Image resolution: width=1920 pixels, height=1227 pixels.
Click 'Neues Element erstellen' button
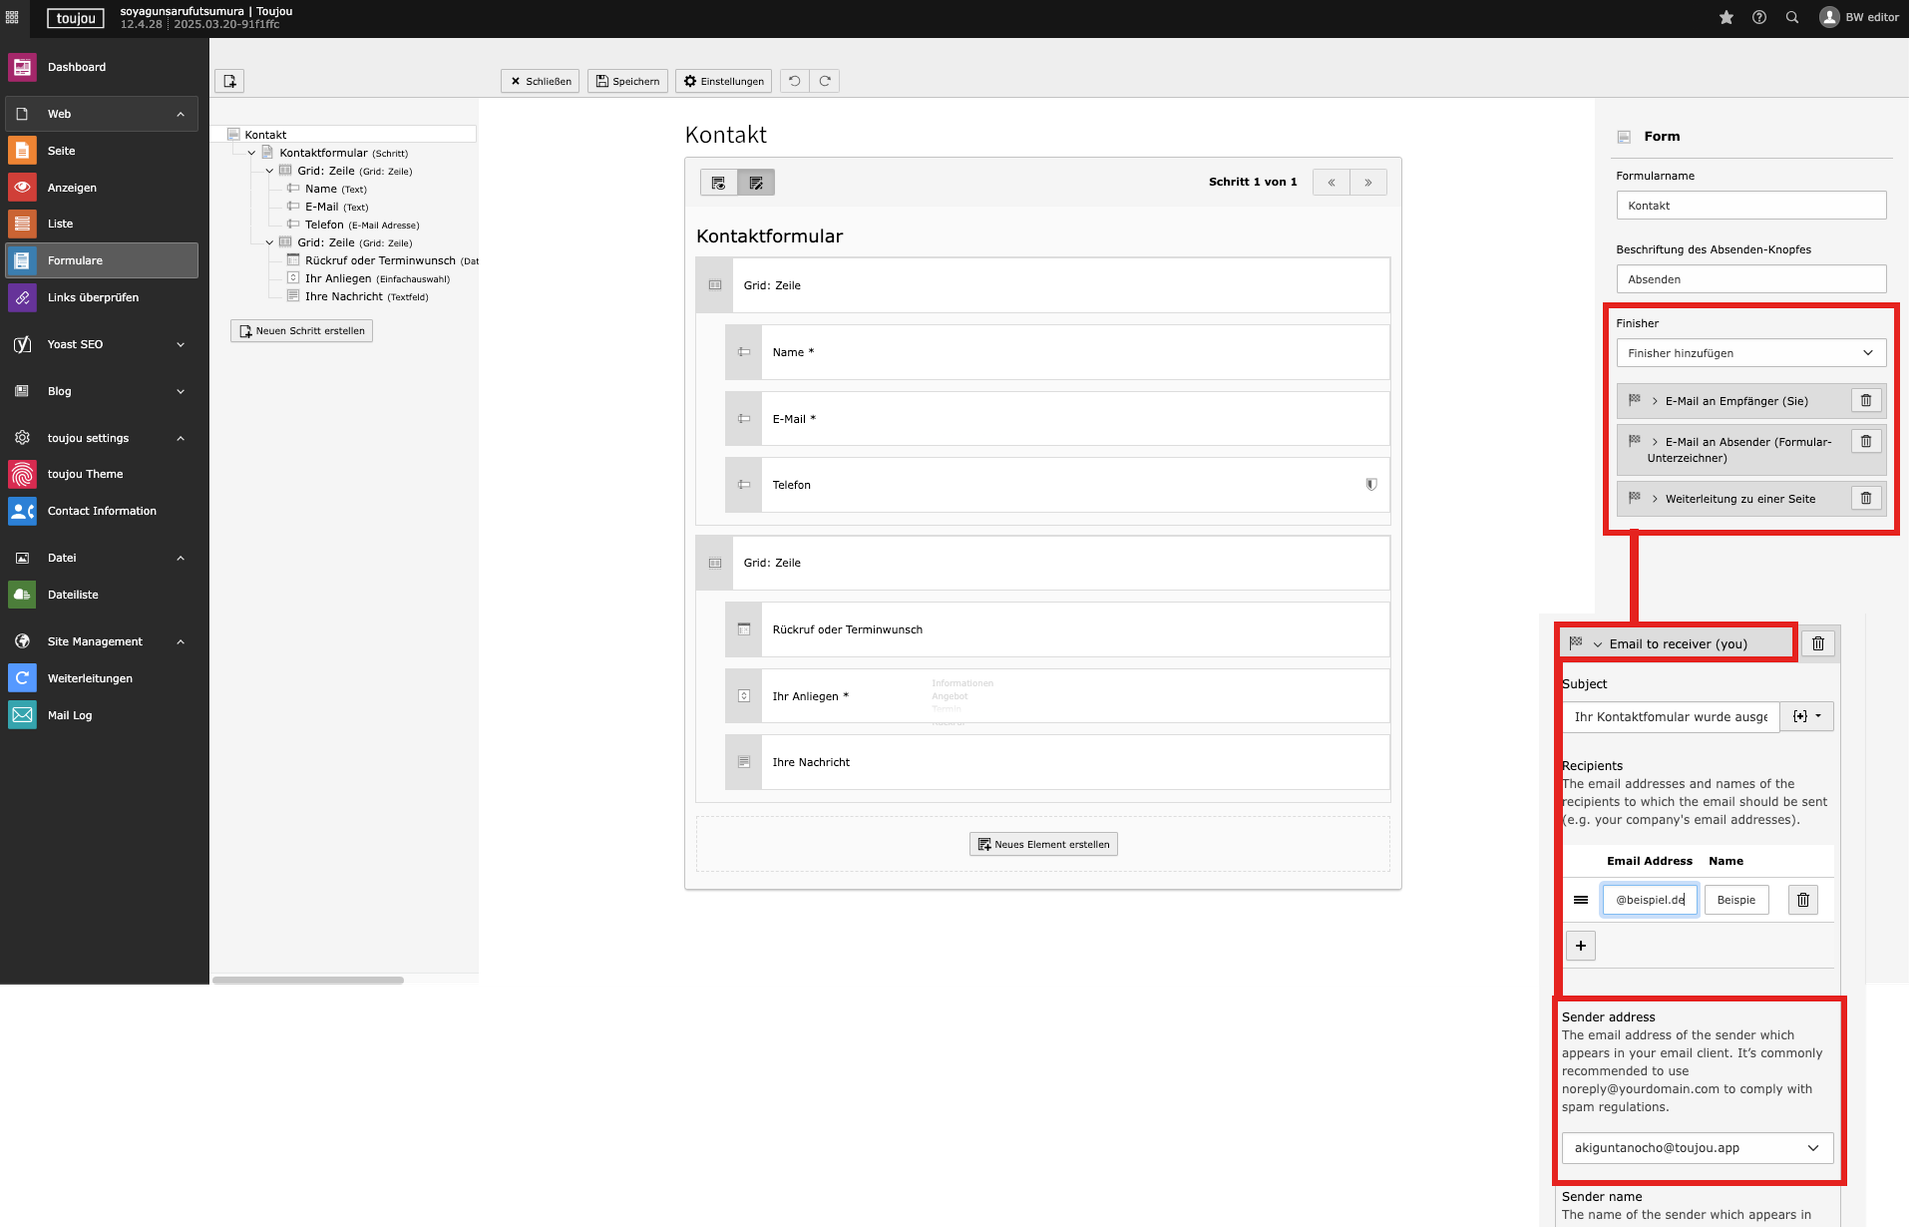[1043, 844]
